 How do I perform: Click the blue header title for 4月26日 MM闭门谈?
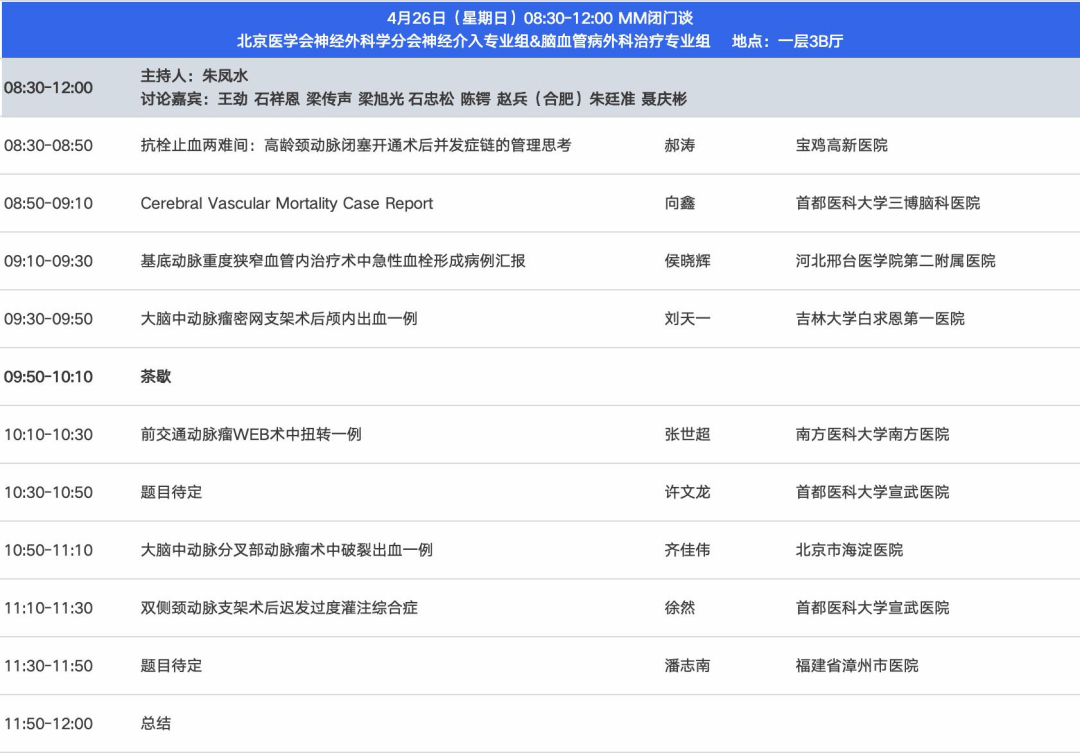(x=539, y=18)
